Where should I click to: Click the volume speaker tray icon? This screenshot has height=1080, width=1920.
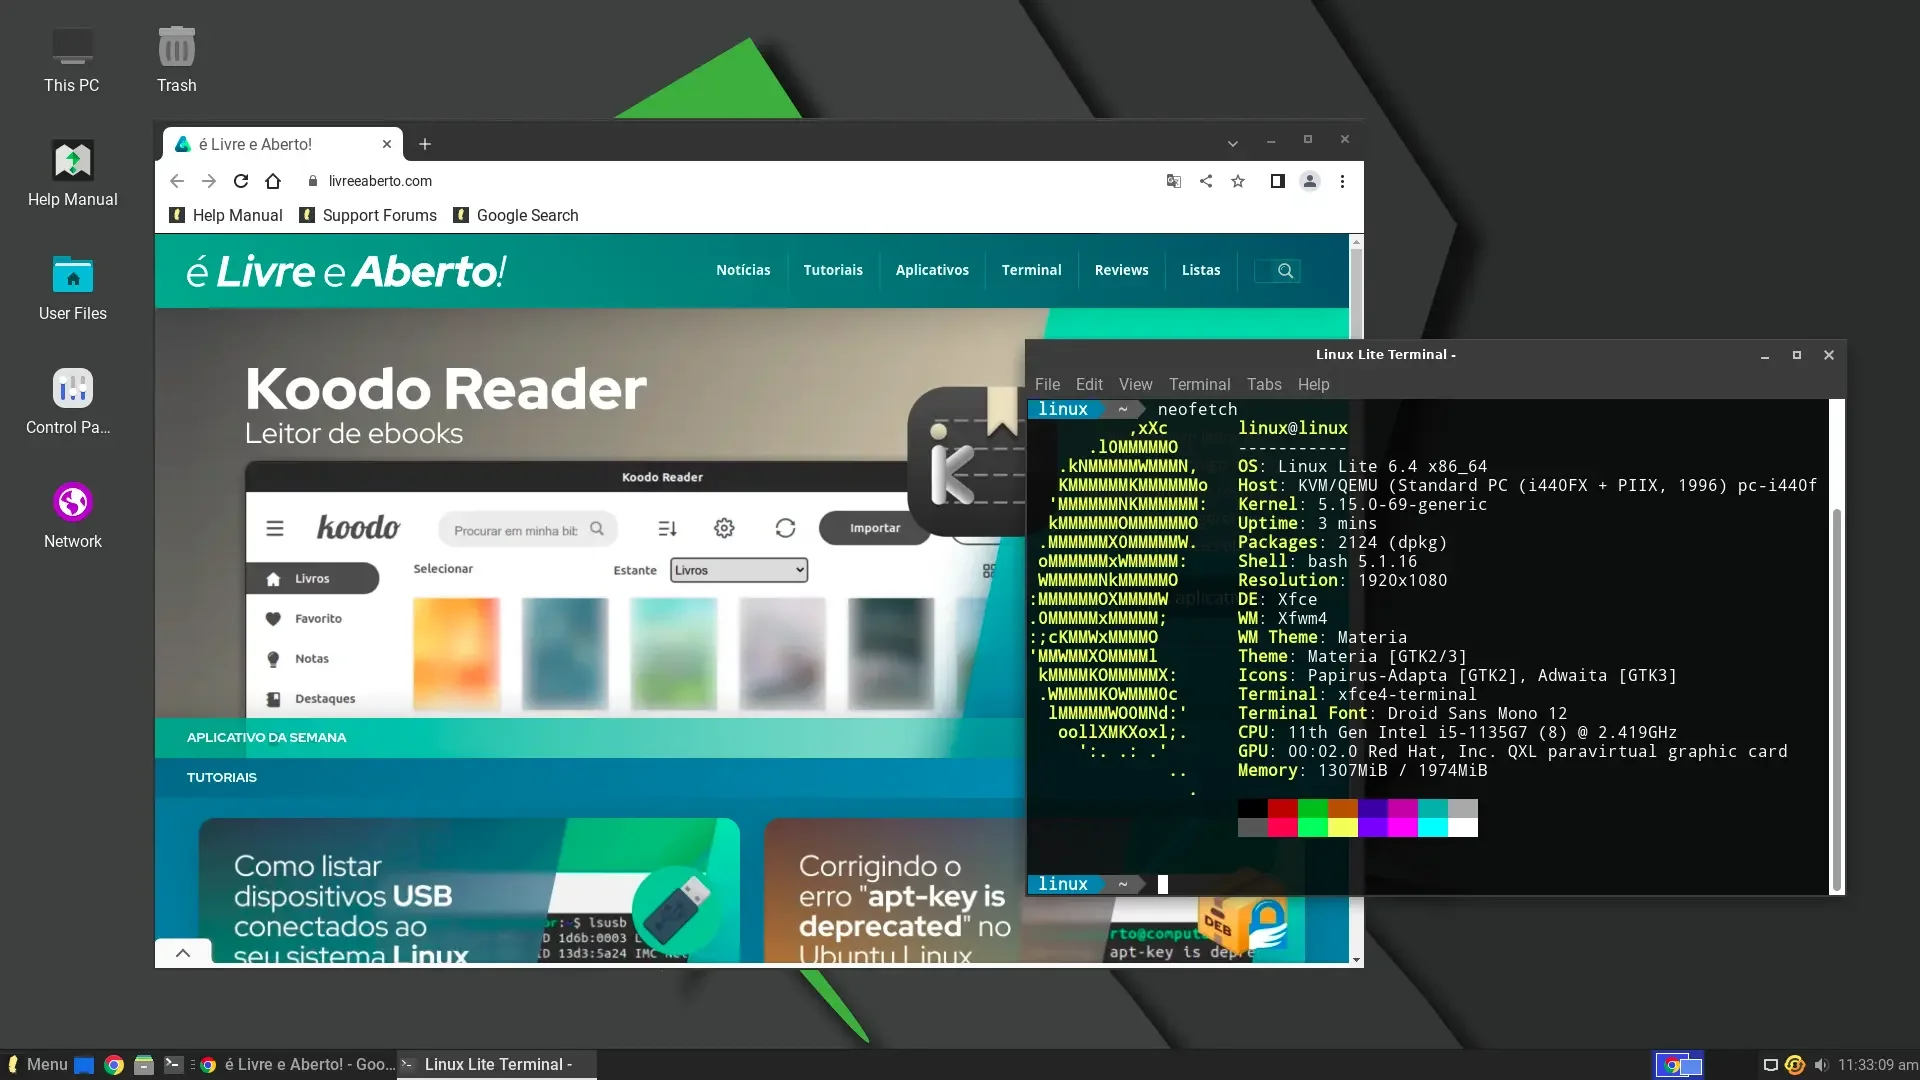(1821, 1065)
